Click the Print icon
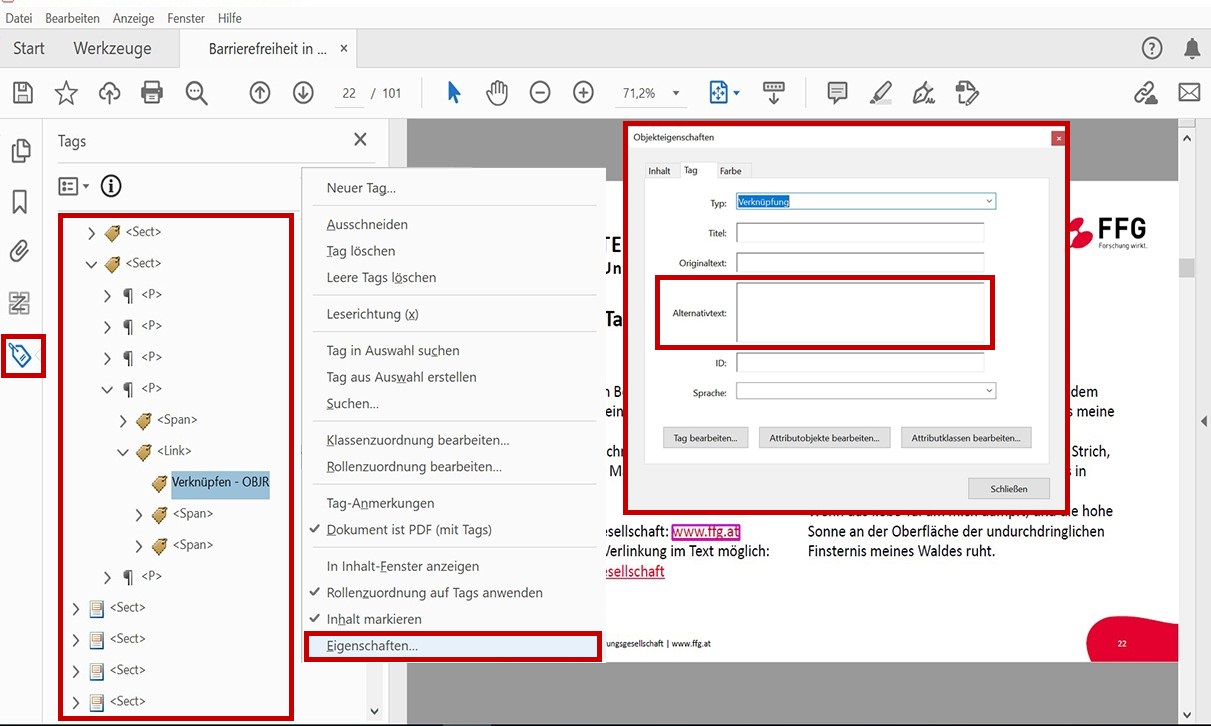1211x726 pixels. [x=152, y=93]
